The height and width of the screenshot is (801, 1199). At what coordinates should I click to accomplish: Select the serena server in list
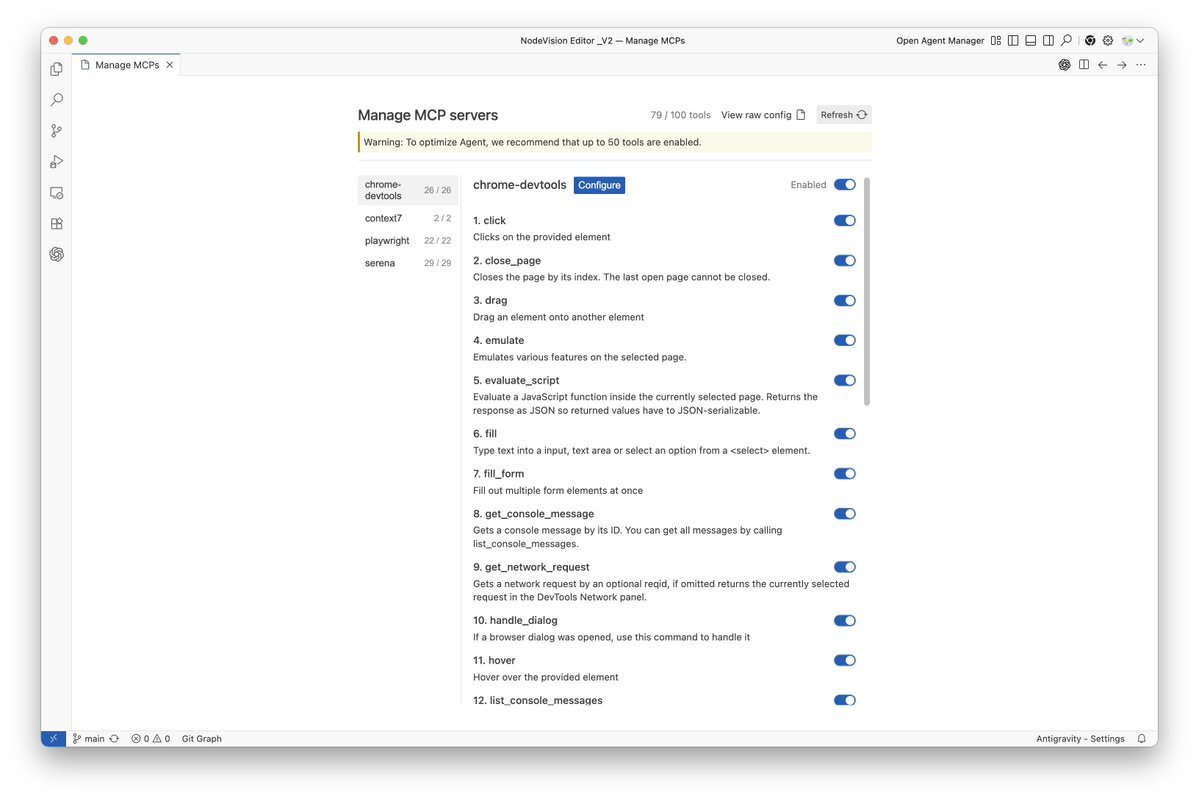(x=380, y=263)
